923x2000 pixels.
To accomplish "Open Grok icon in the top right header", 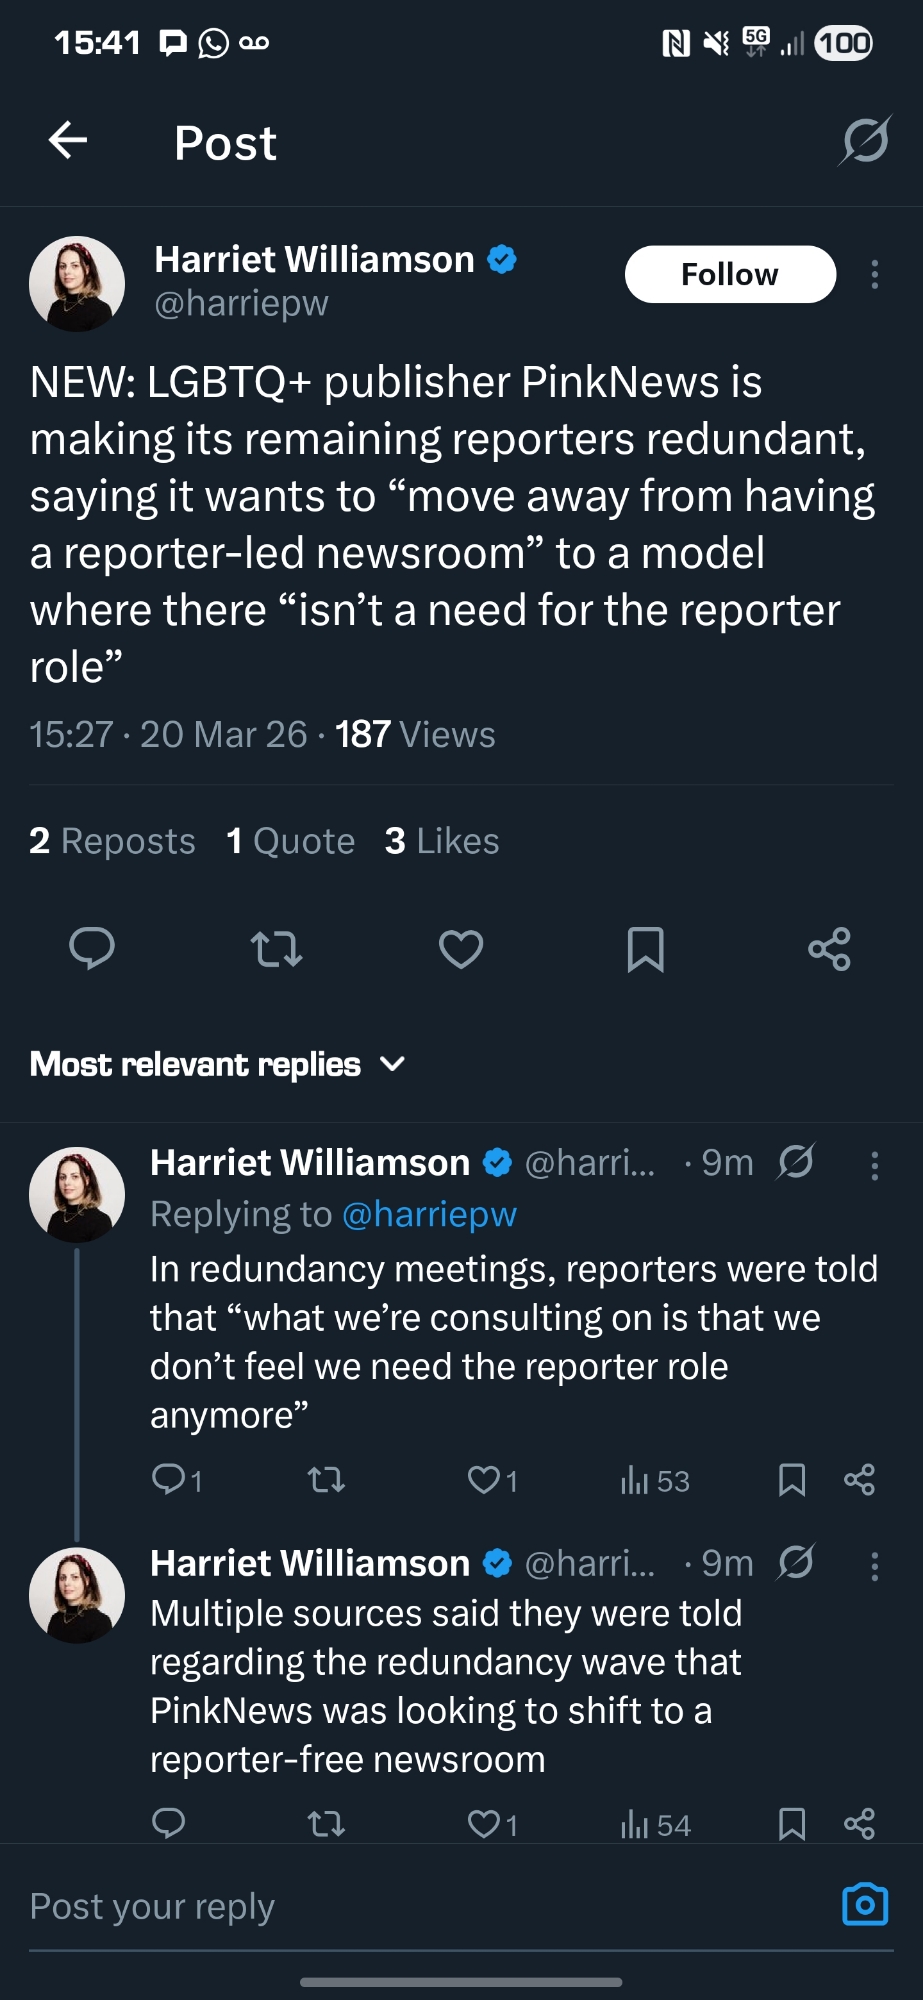I will click(x=864, y=141).
